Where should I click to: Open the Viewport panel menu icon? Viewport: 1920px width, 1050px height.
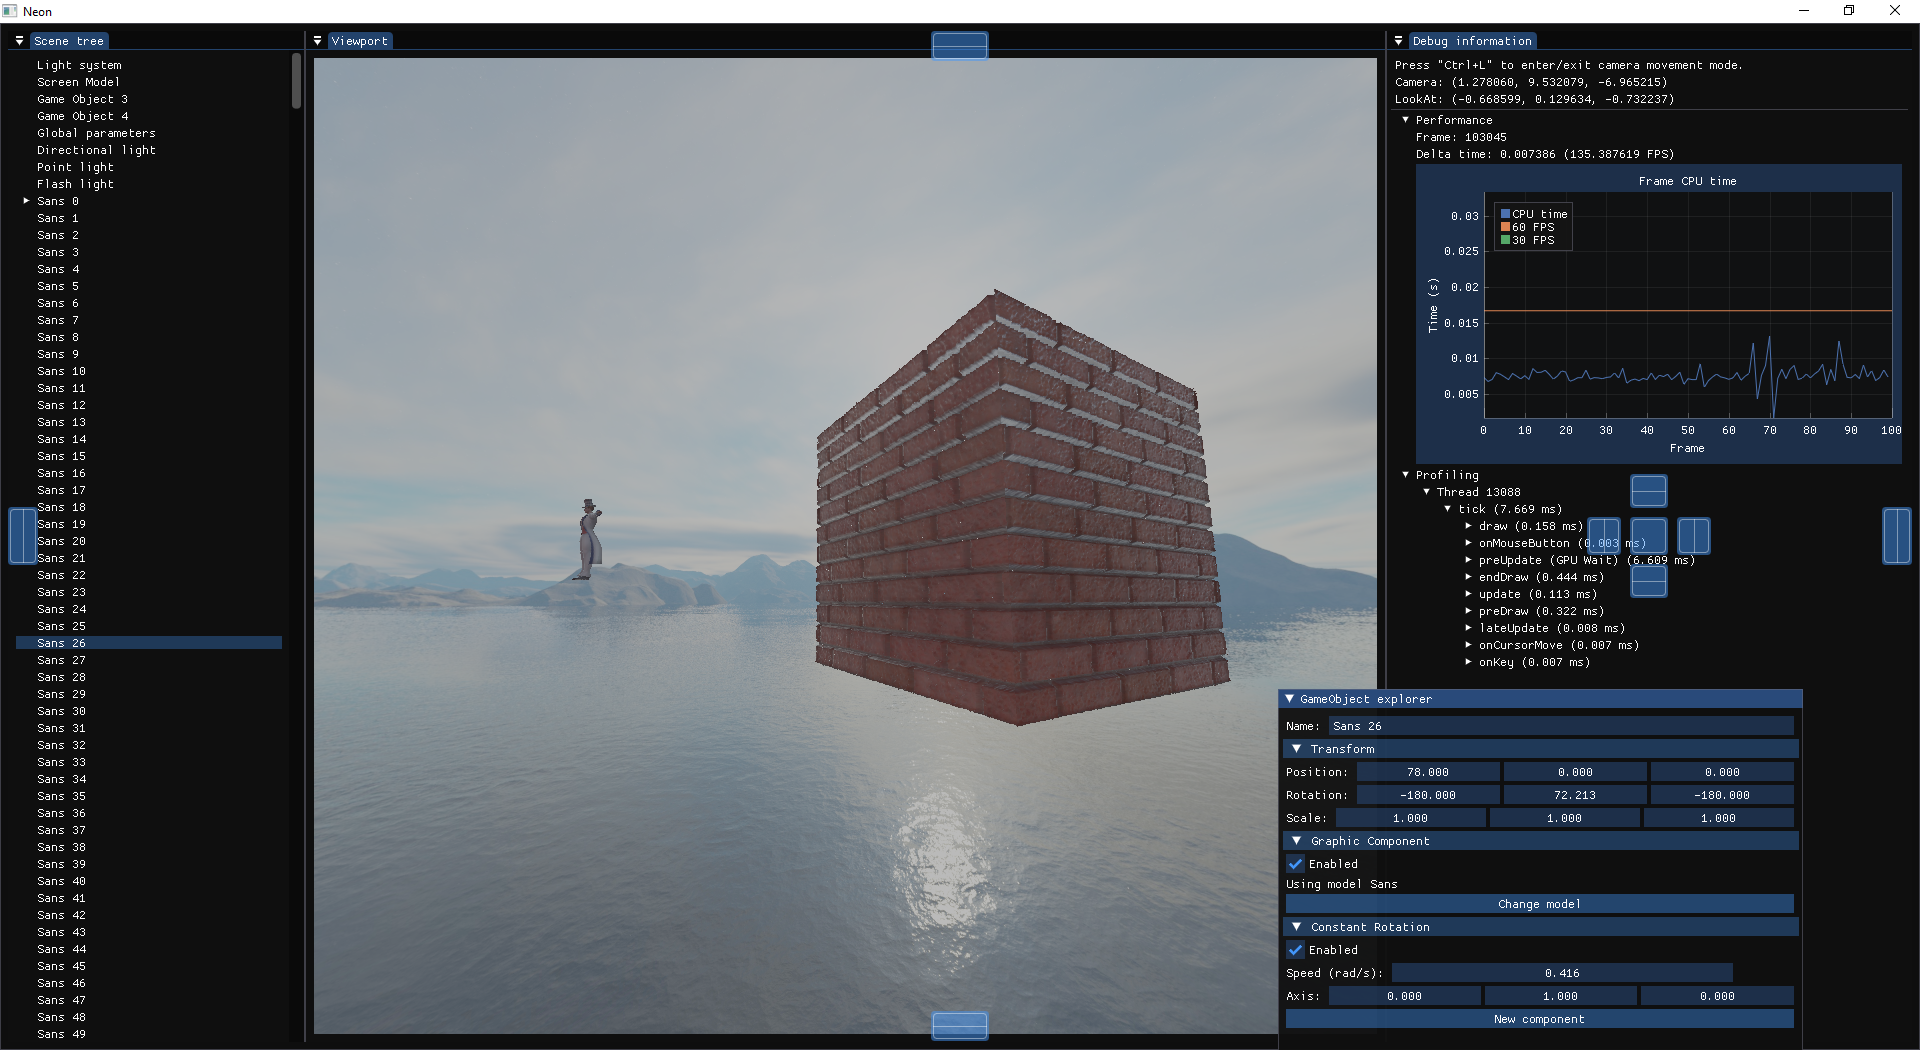point(318,41)
